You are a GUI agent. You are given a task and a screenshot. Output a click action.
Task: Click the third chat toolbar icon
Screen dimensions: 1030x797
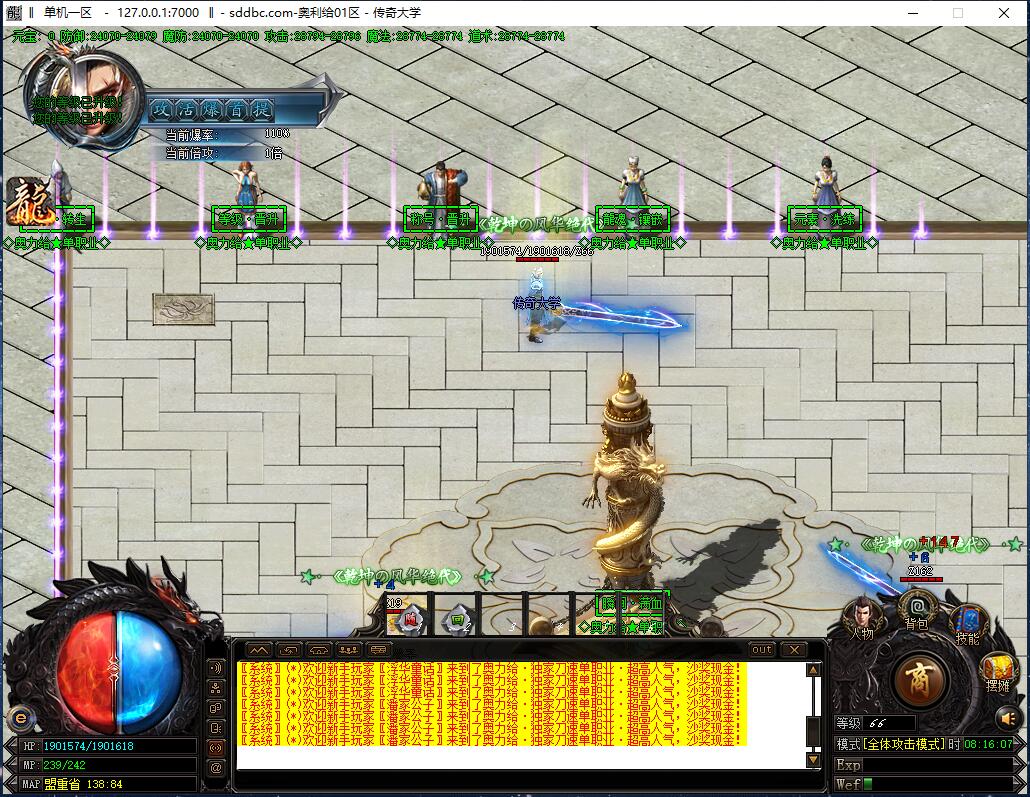tap(319, 650)
